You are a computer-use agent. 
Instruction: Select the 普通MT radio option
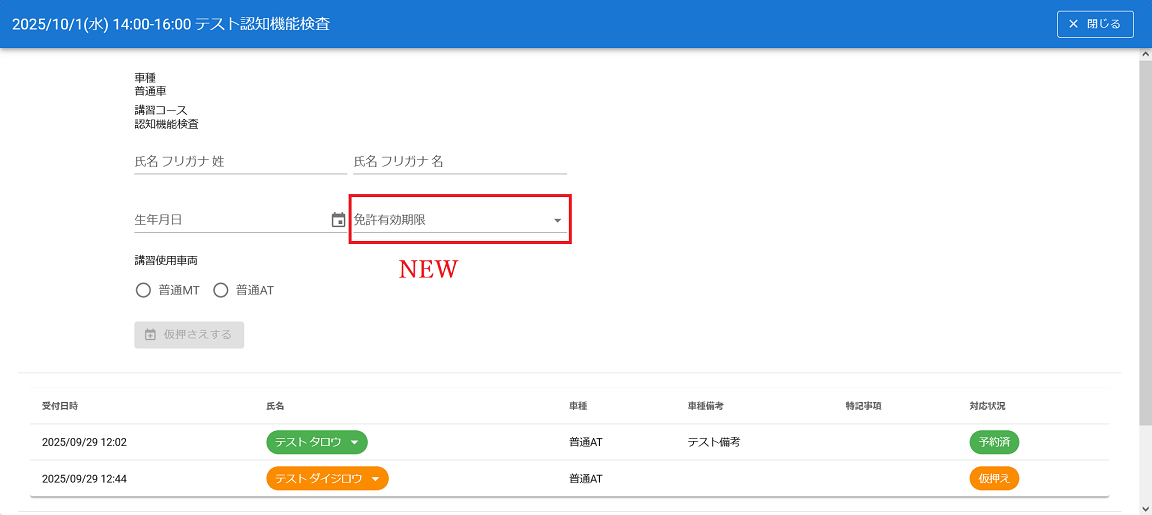[143, 291]
